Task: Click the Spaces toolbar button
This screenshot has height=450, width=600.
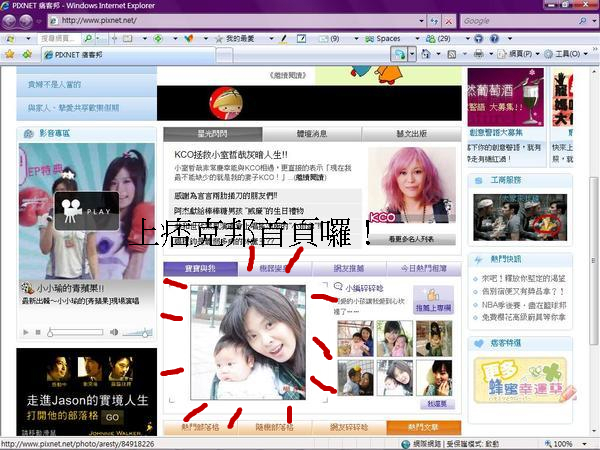Action: pos(383,39)
